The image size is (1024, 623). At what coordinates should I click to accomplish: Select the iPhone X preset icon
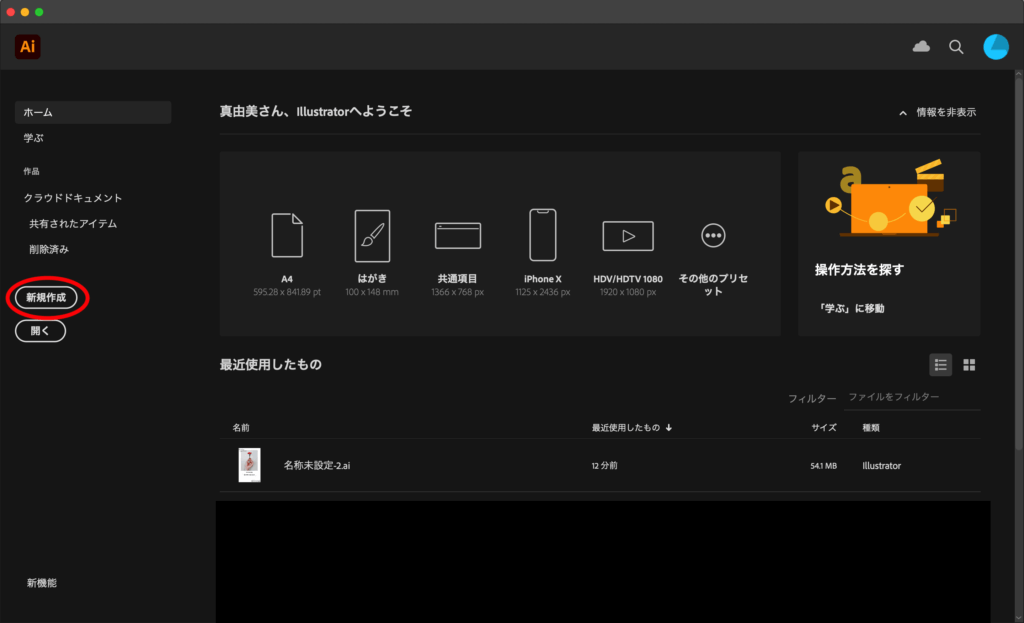pyautogui.click(x=543, y=235)
